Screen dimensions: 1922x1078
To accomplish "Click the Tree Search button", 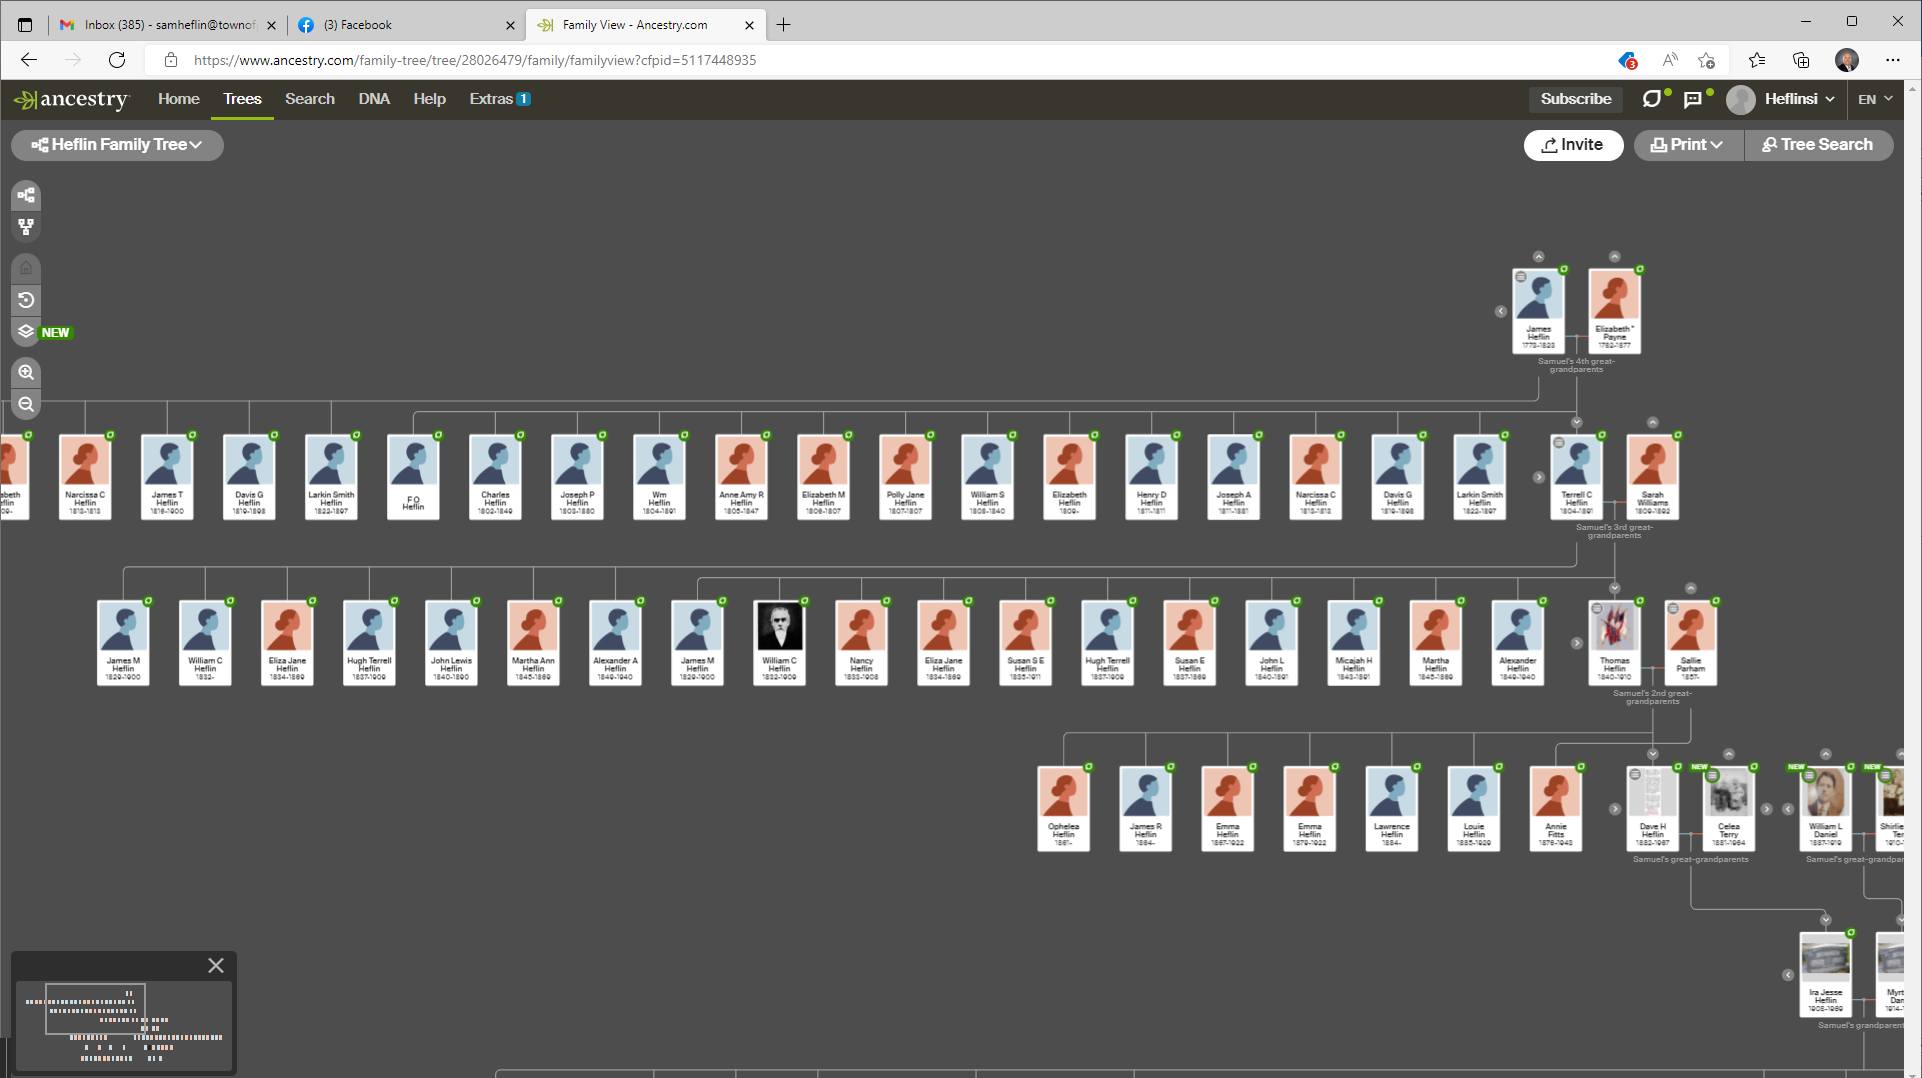I will click(x=1819, y=145).
